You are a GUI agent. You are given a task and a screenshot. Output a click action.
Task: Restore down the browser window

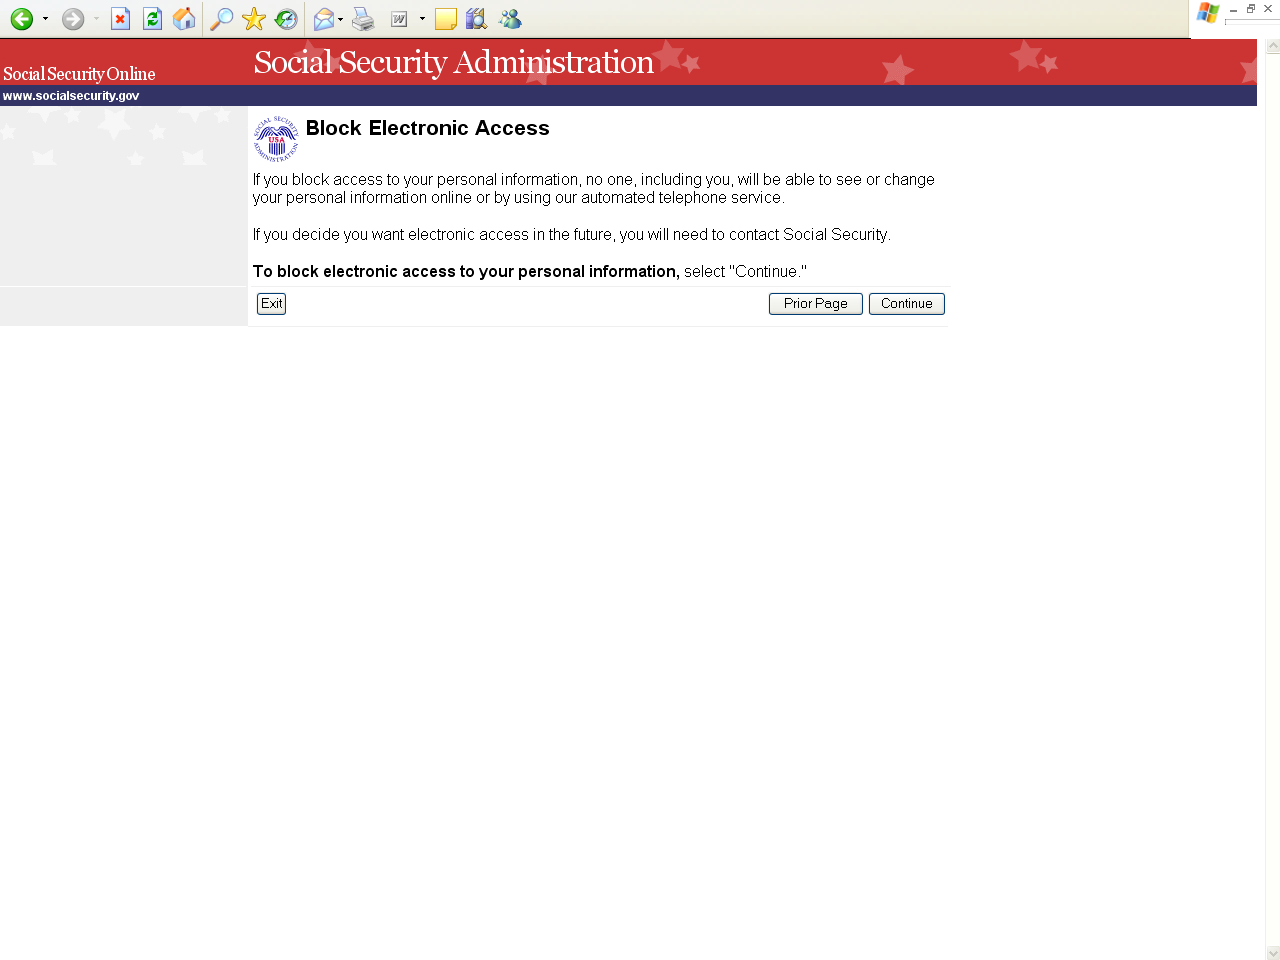[1250, 9]
